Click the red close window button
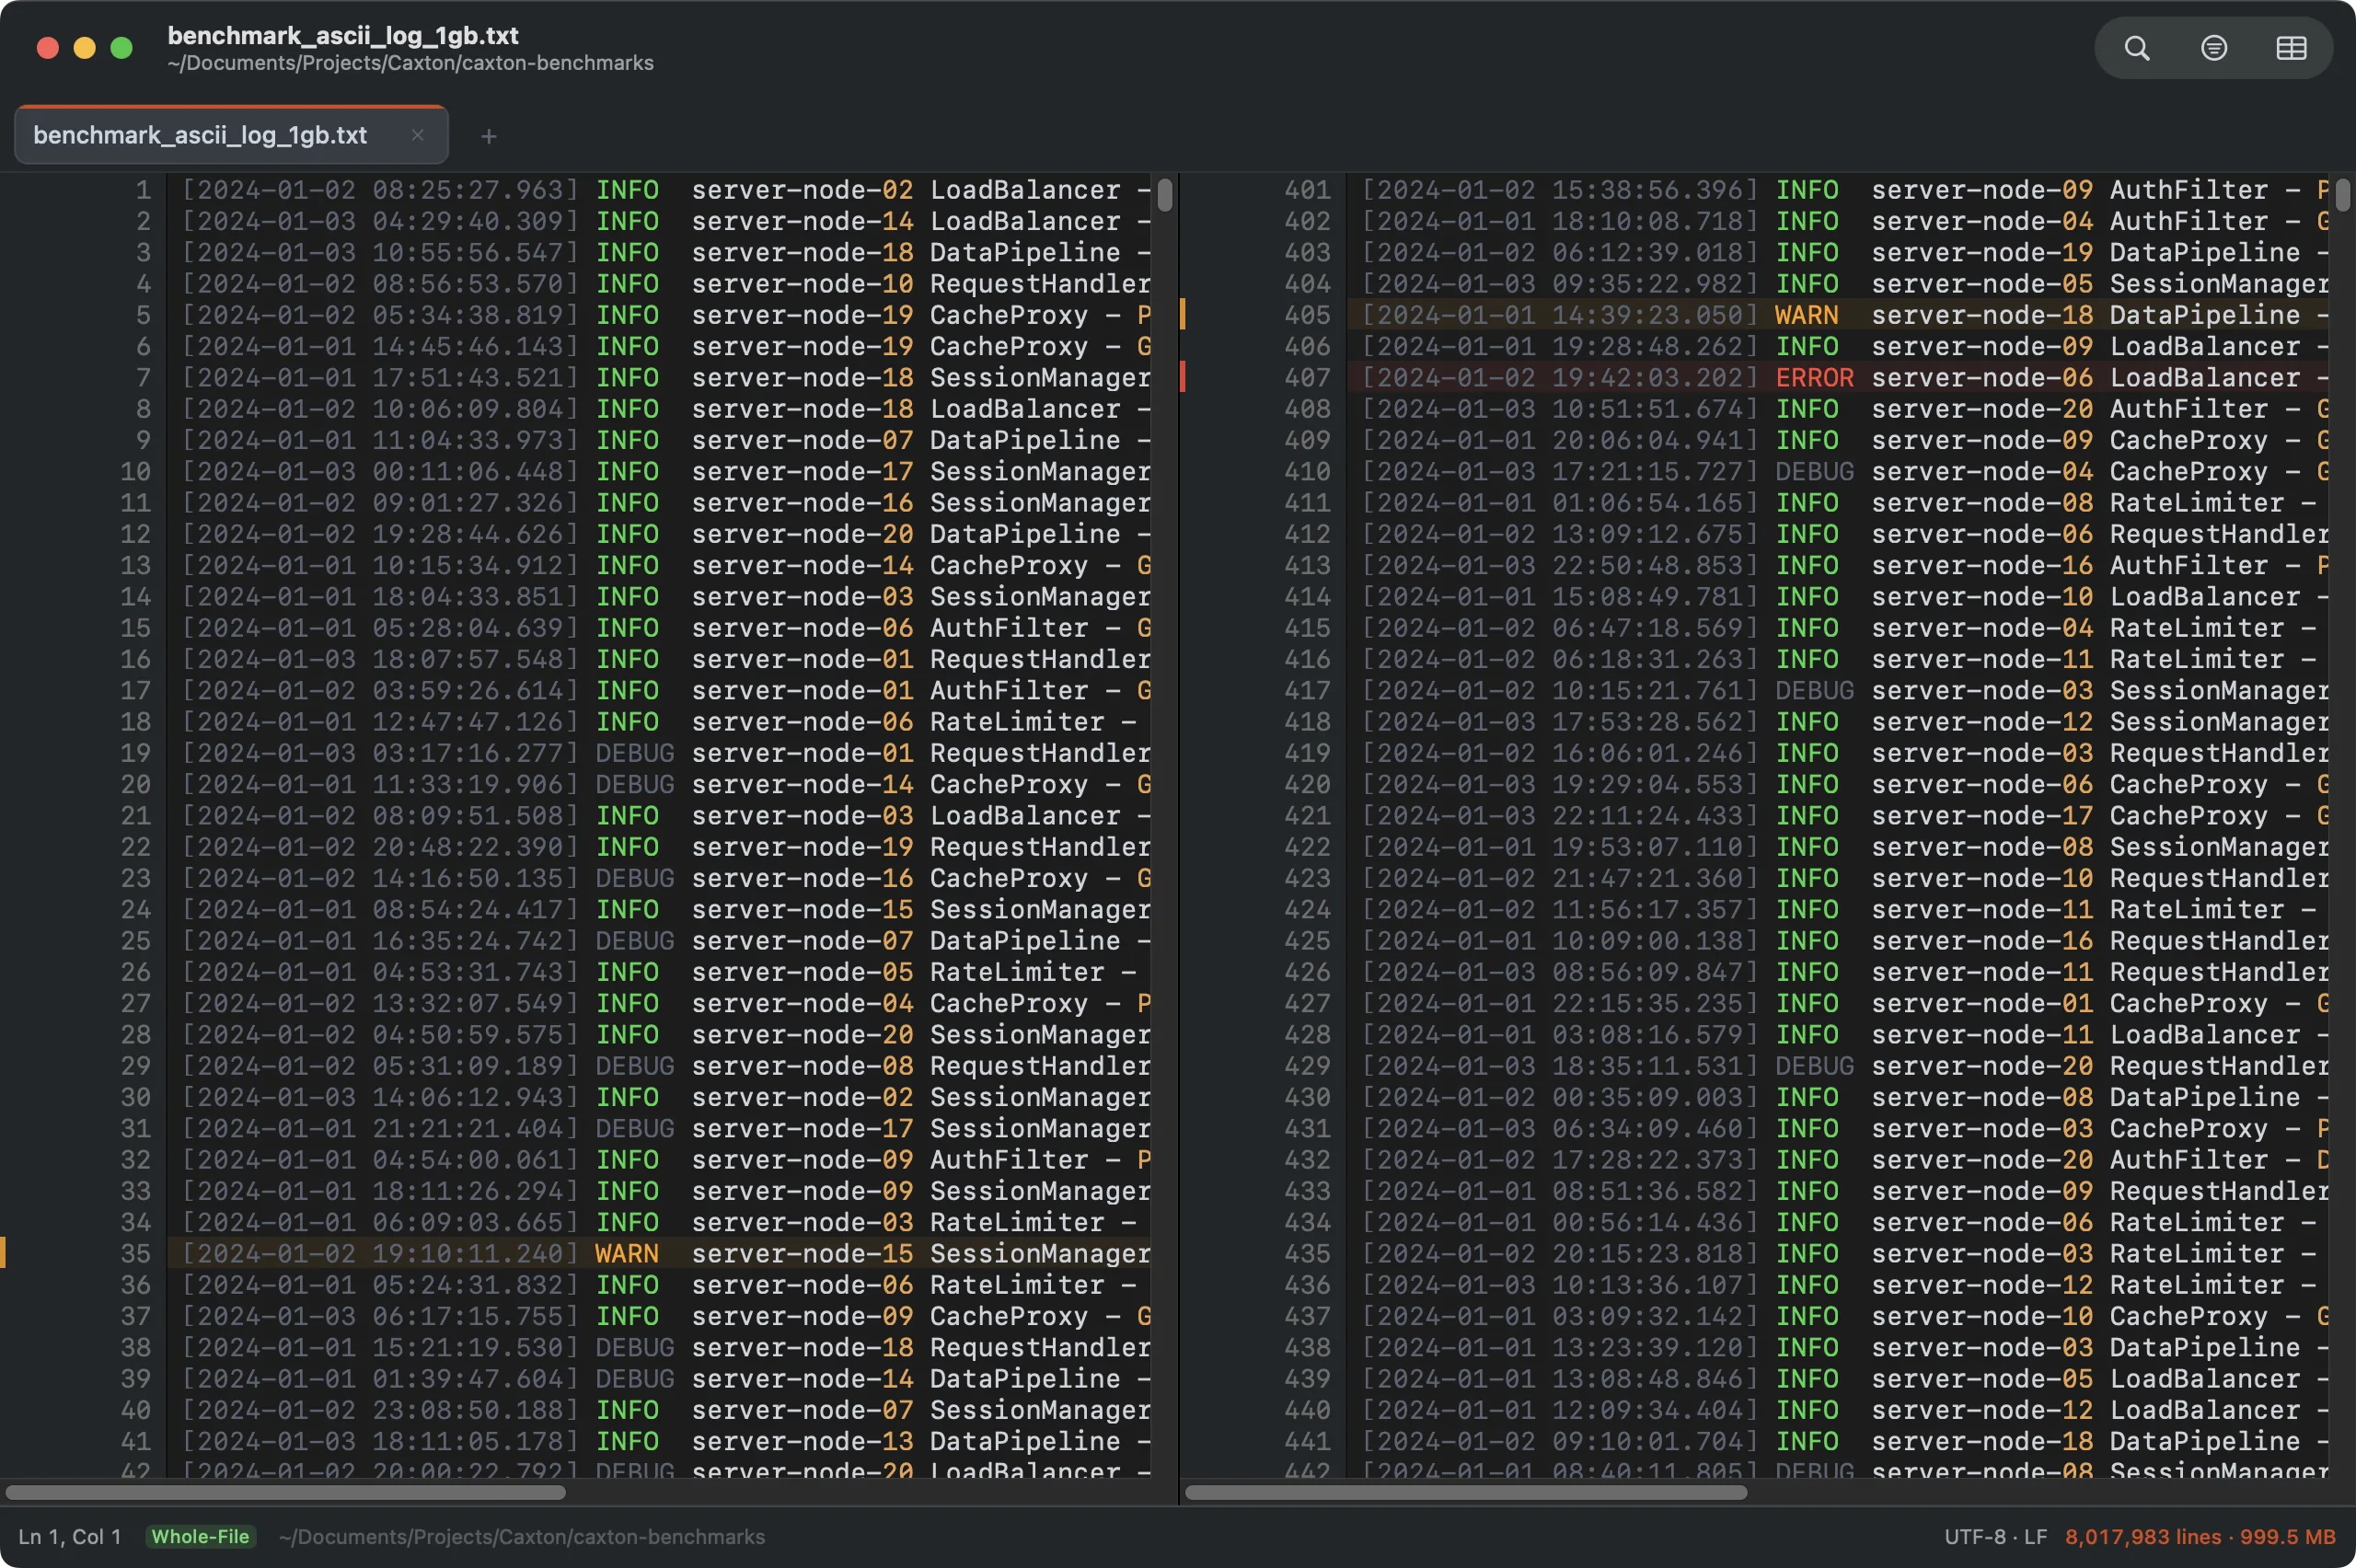The width and height of the screenshot is (2356, 1568). 47,48
